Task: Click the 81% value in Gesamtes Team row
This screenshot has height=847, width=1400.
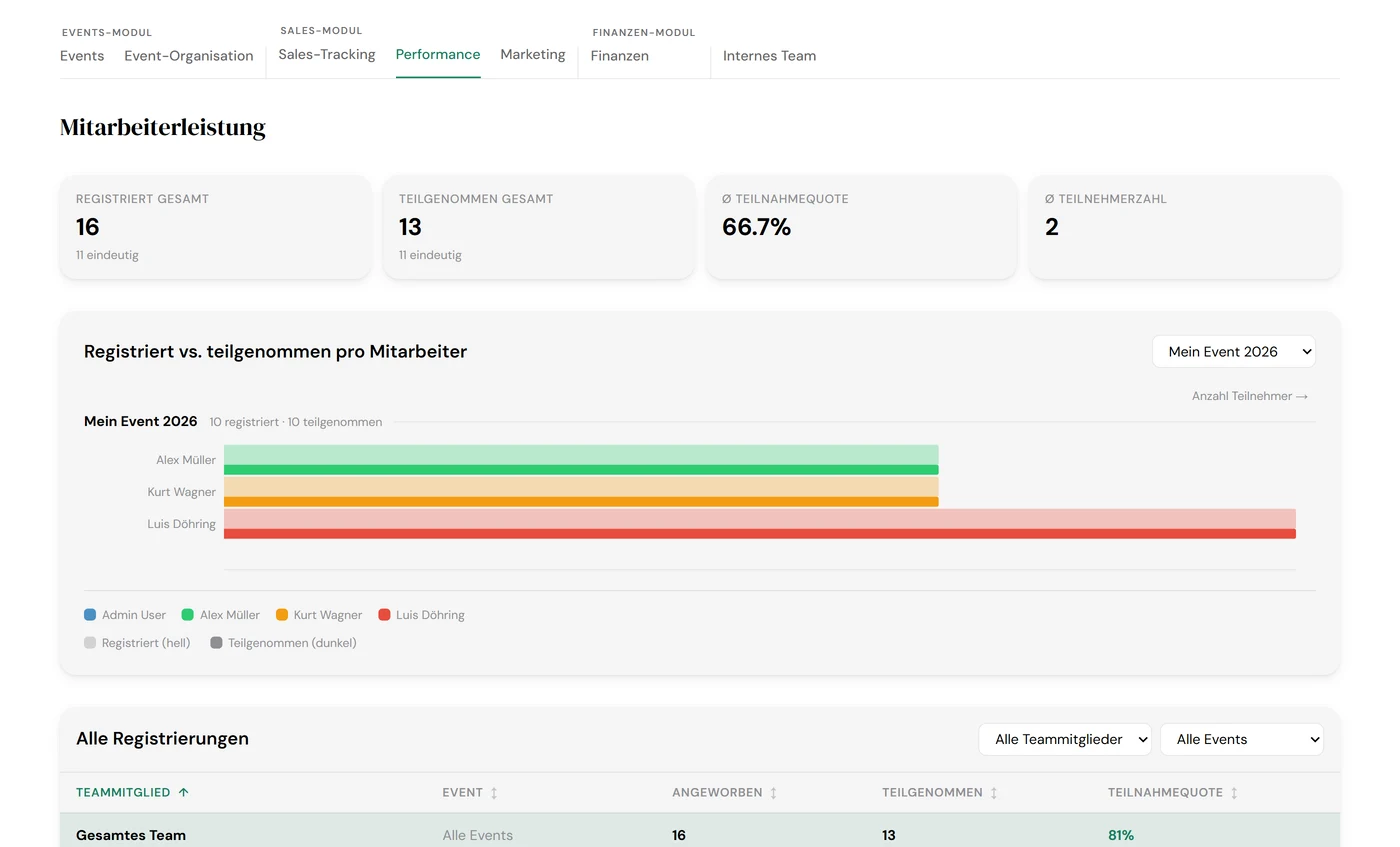Action: (x=1121, y=835)
